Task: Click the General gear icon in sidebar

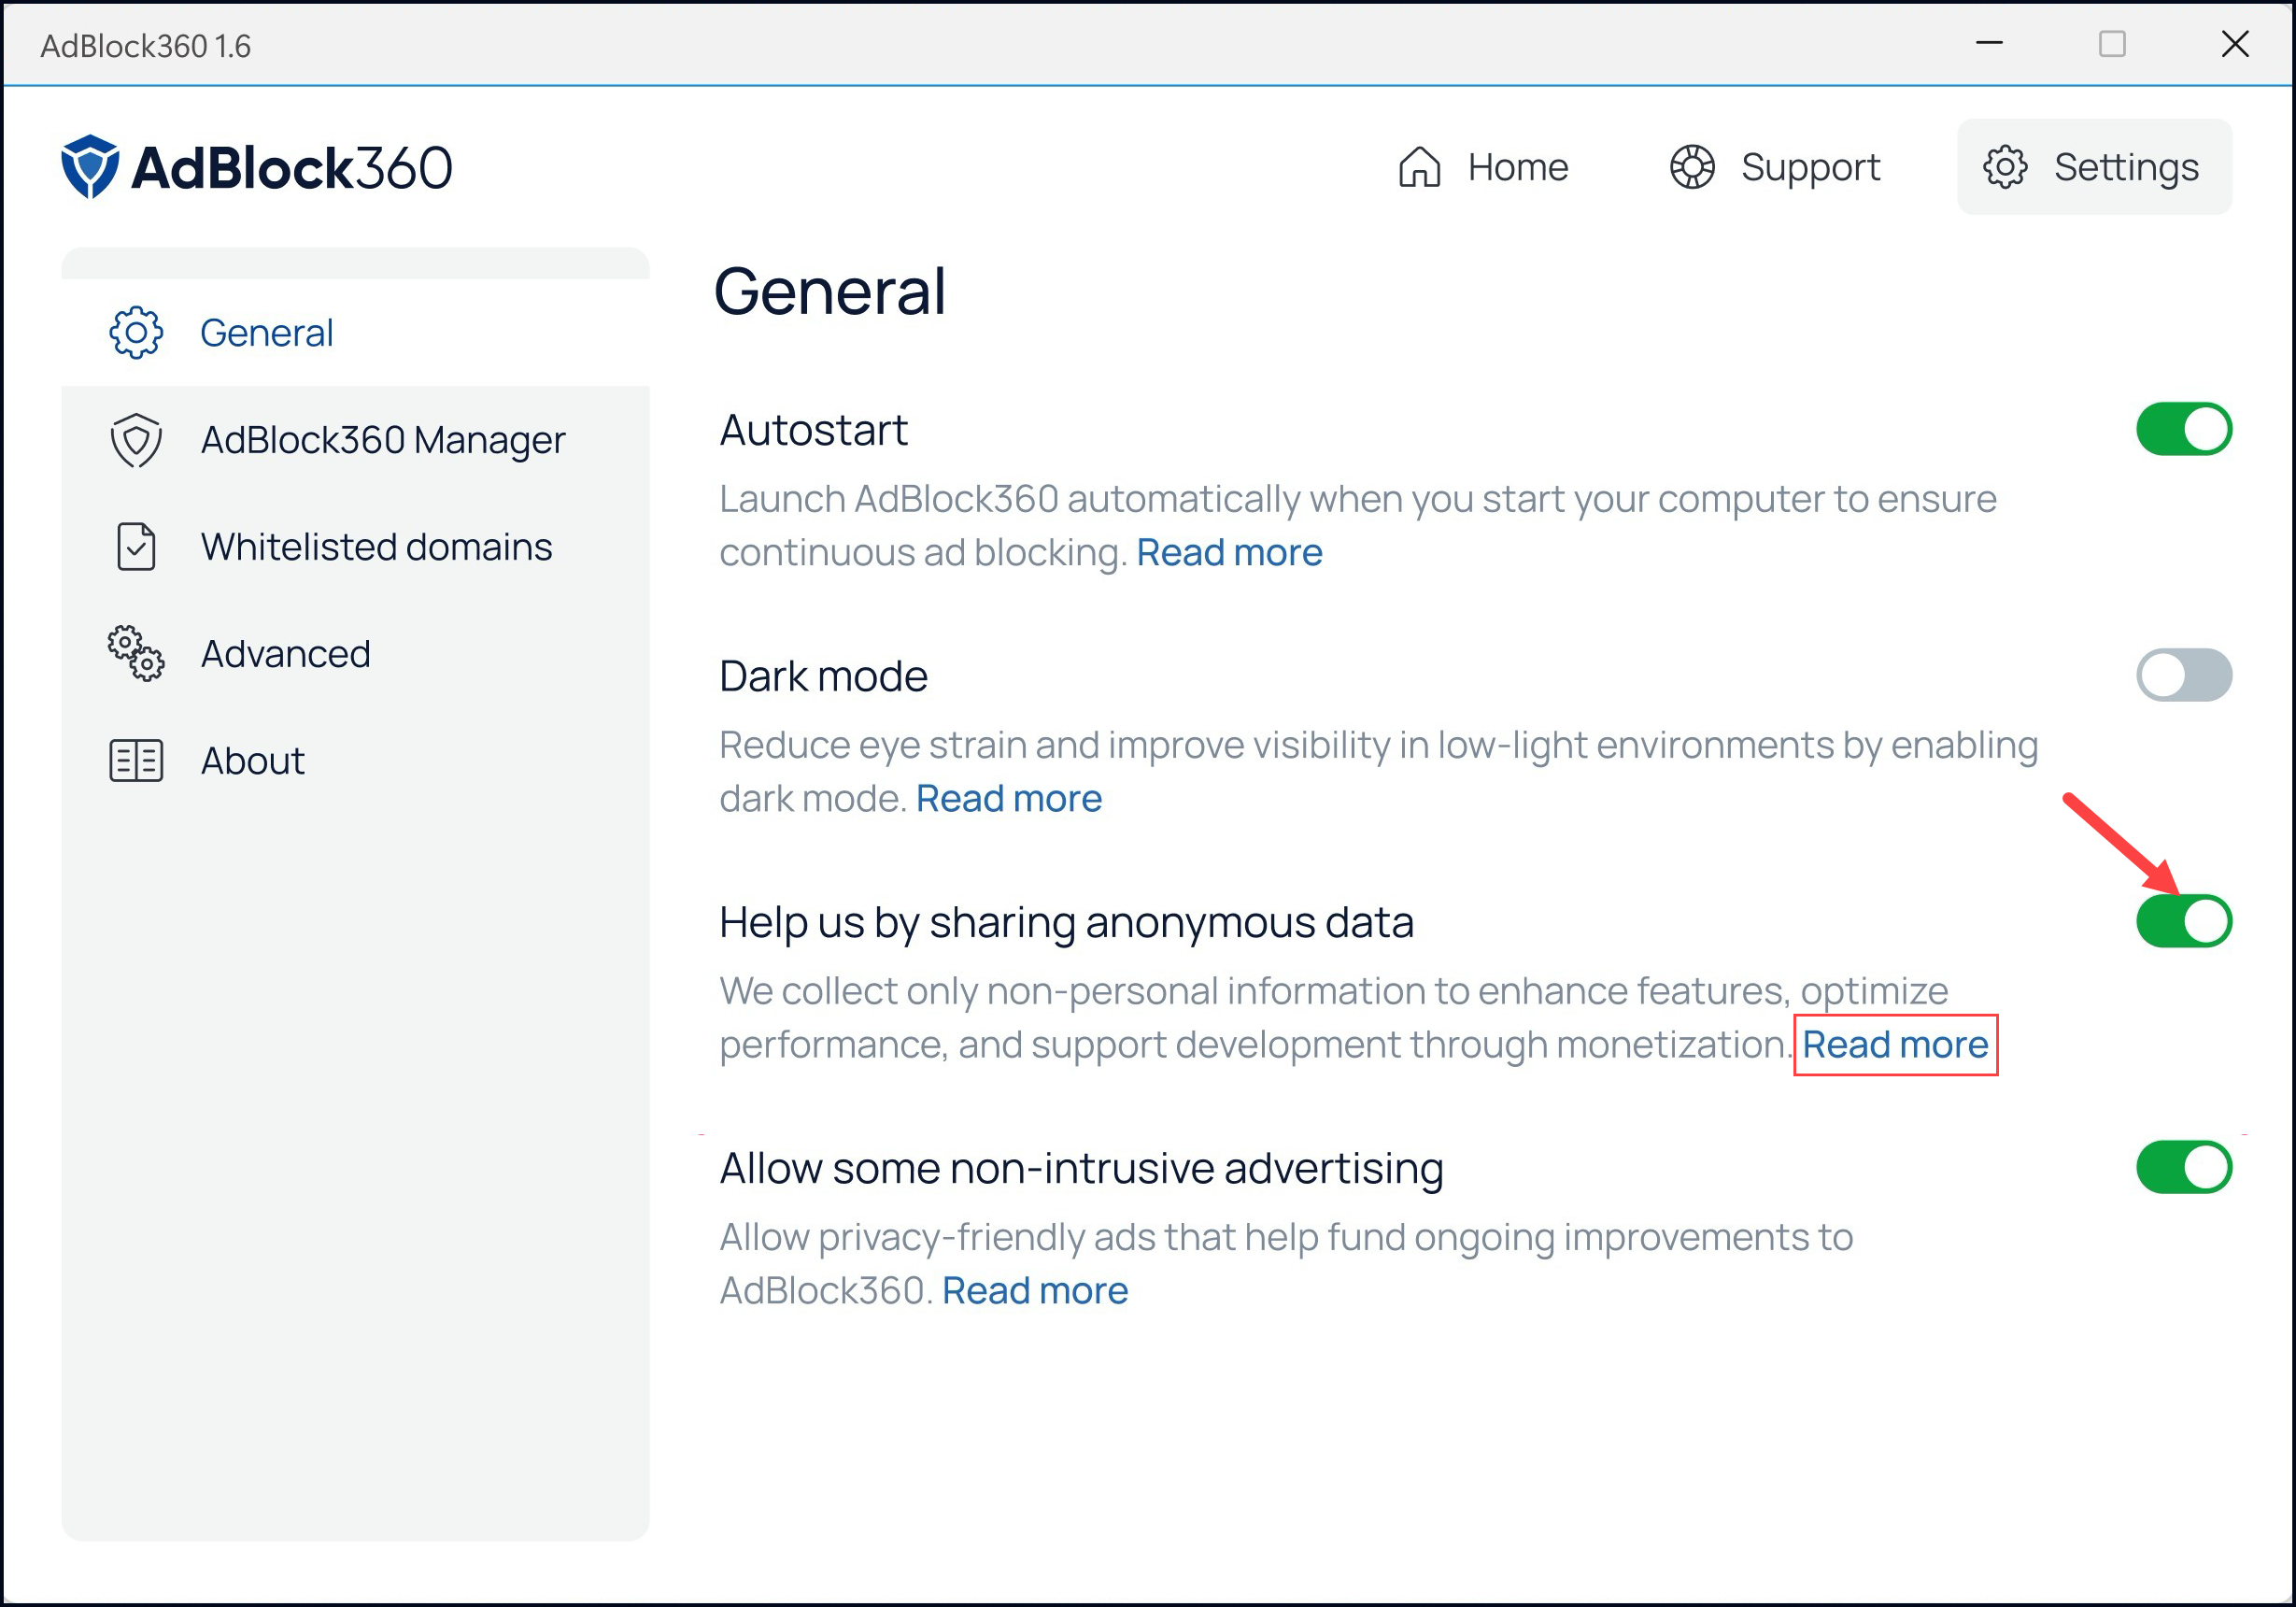Action: click(136, 333)
